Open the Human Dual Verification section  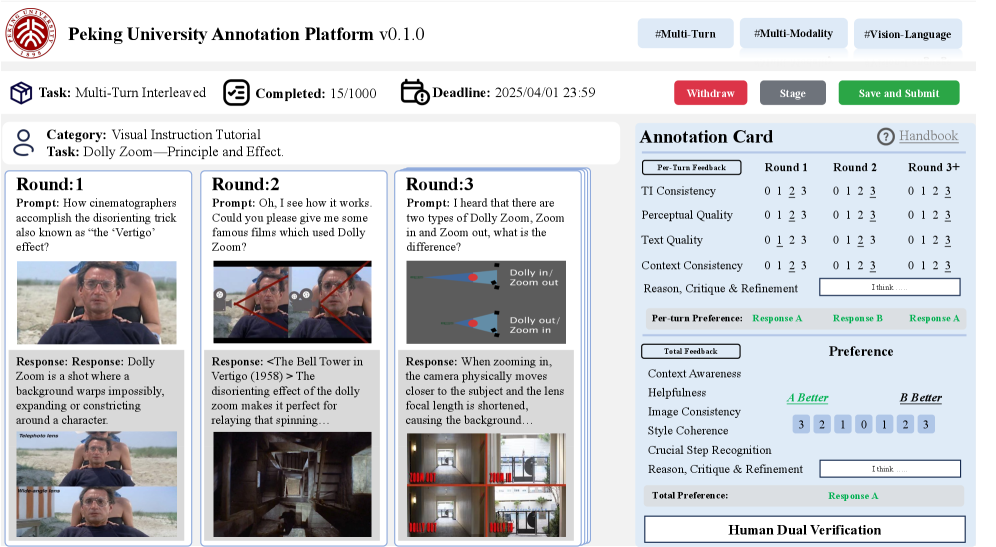(x=804, y=530)
